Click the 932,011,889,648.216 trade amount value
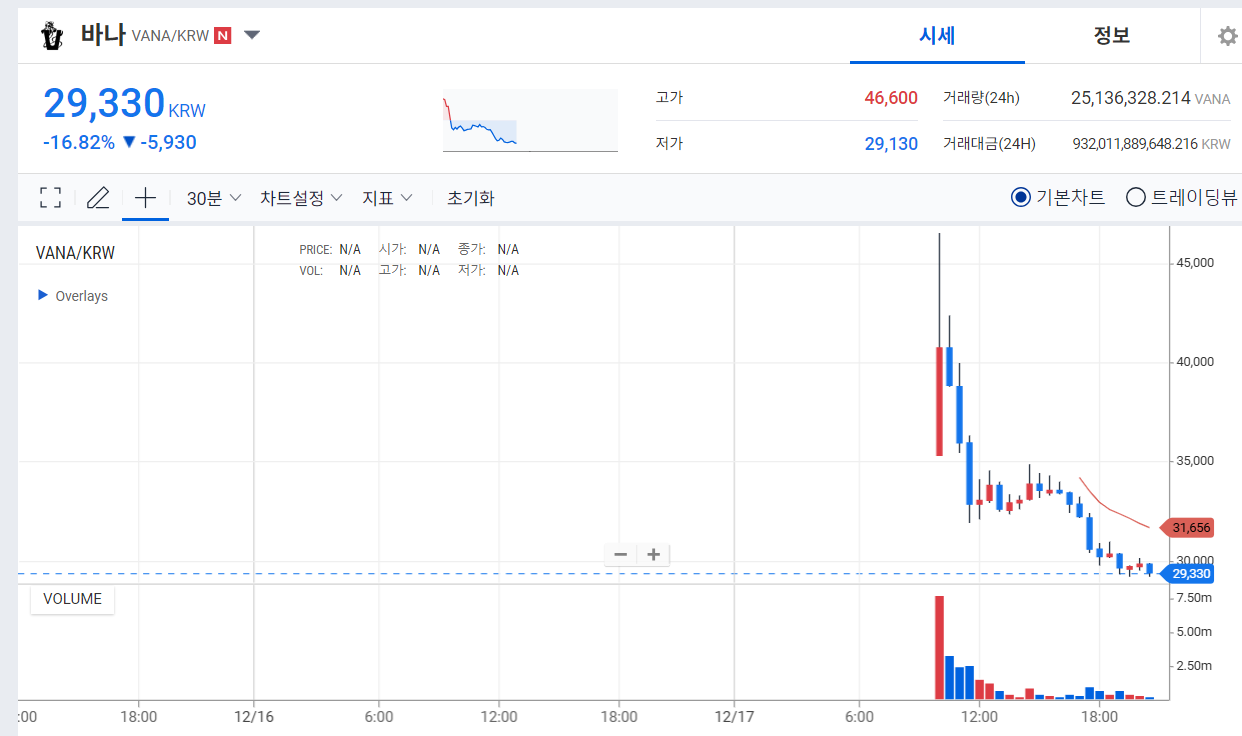 point(1135,144)
